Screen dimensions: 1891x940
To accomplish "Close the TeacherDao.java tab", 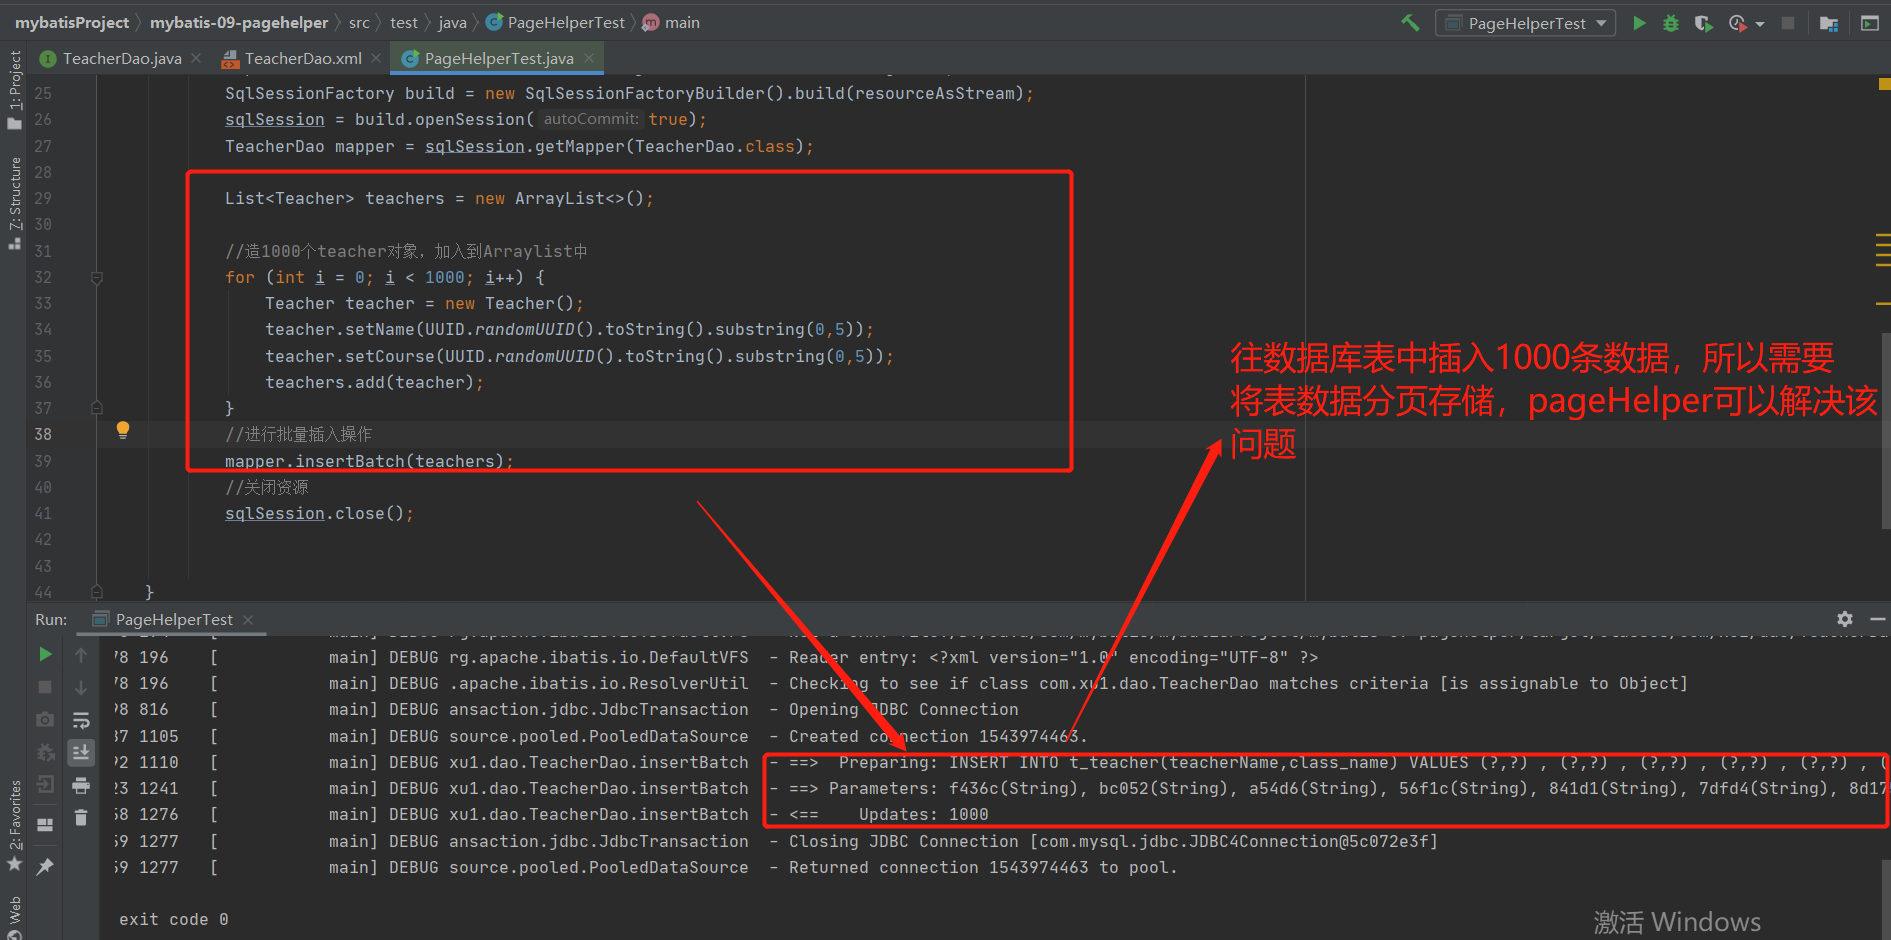I will (x=196, y=58).
